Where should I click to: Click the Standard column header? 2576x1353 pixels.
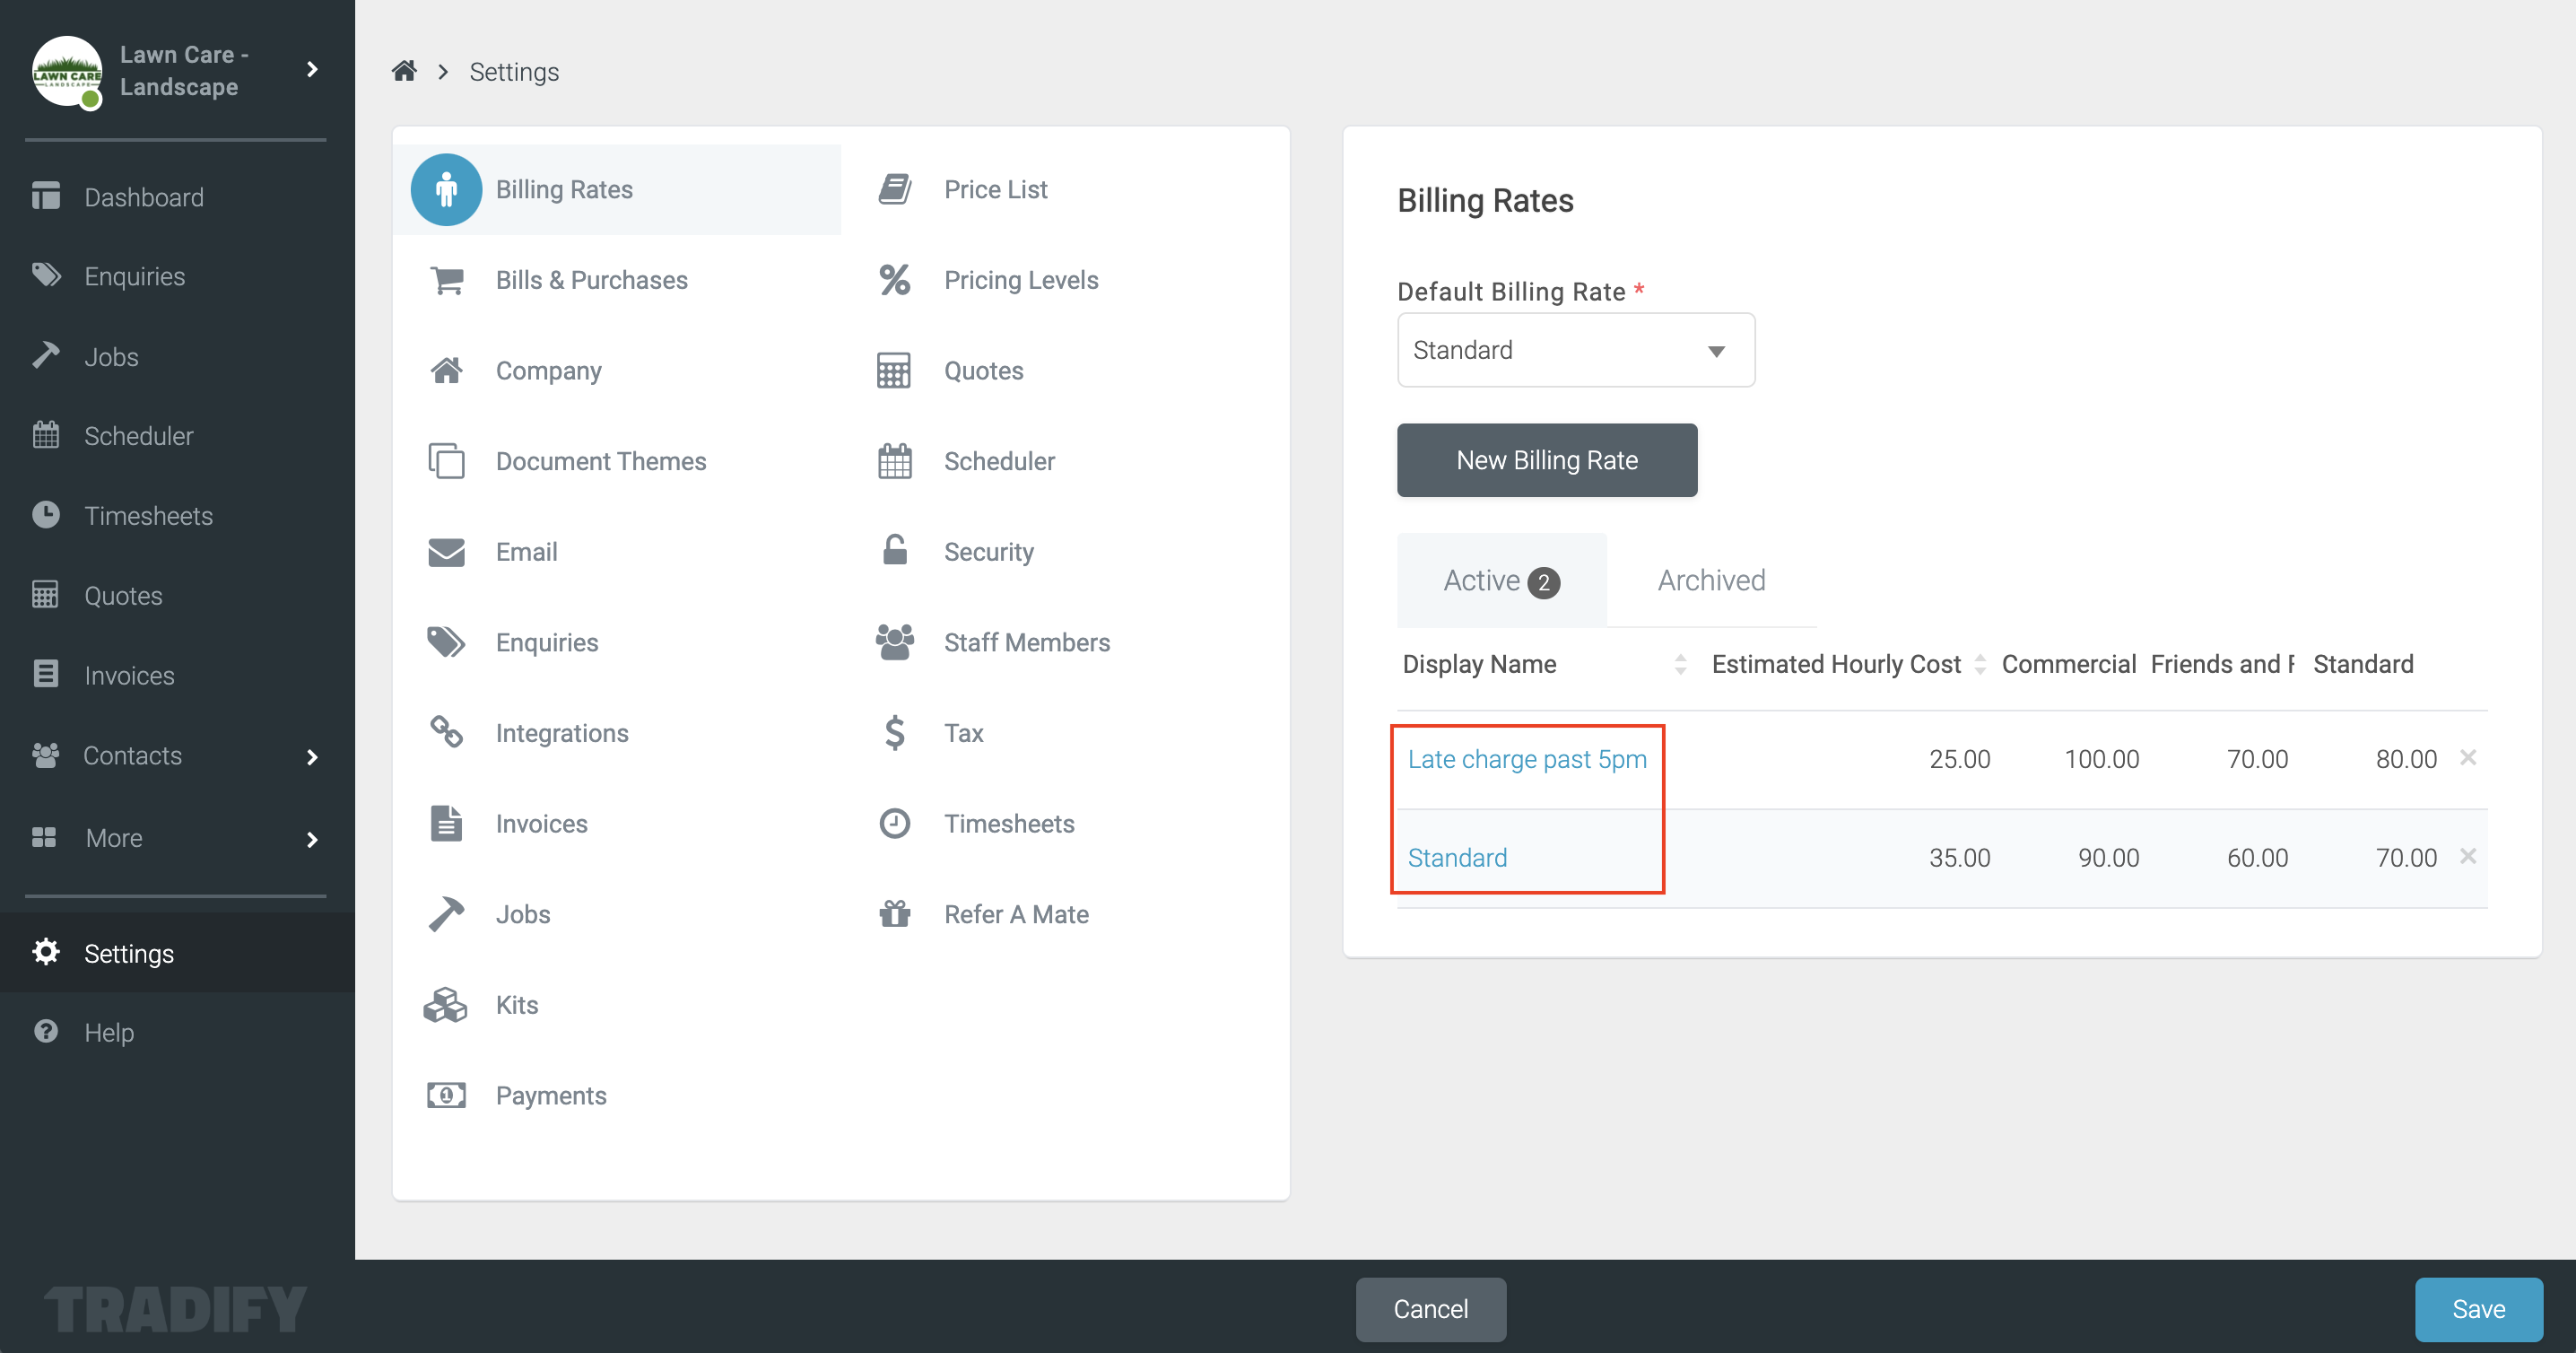point(2363,664)
